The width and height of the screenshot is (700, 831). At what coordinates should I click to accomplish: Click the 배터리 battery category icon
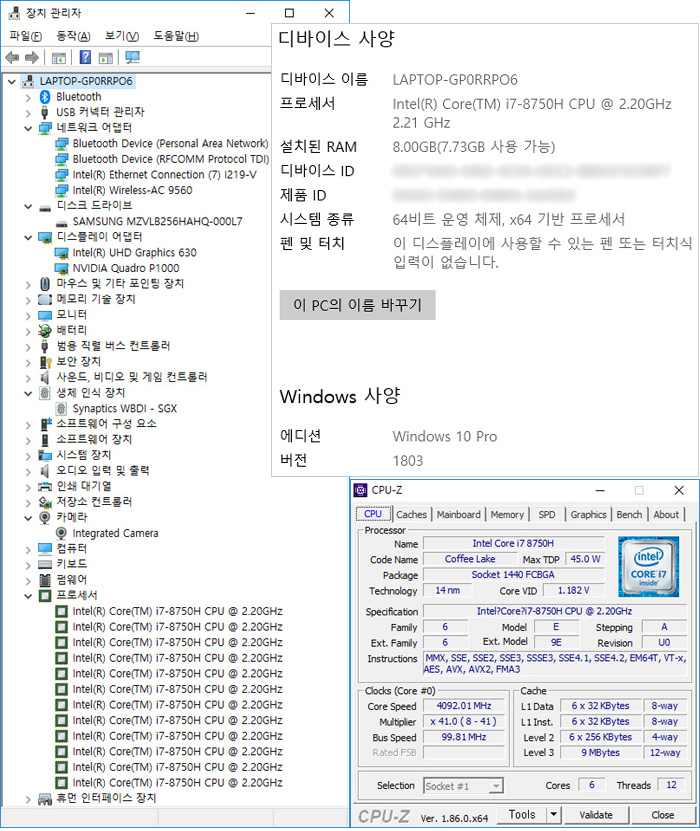pyautogui.click(x=45, y=331)
